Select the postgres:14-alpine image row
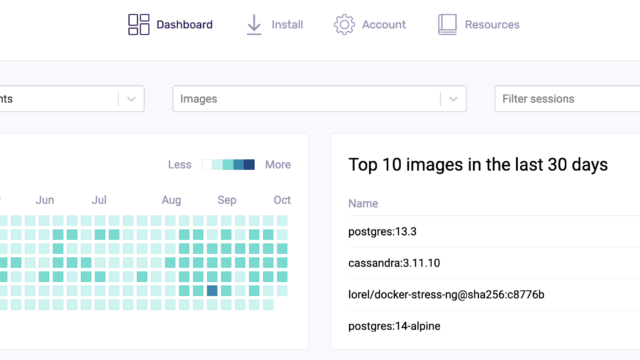The width and height of the screenshot is (640, 360). point(494,326)
